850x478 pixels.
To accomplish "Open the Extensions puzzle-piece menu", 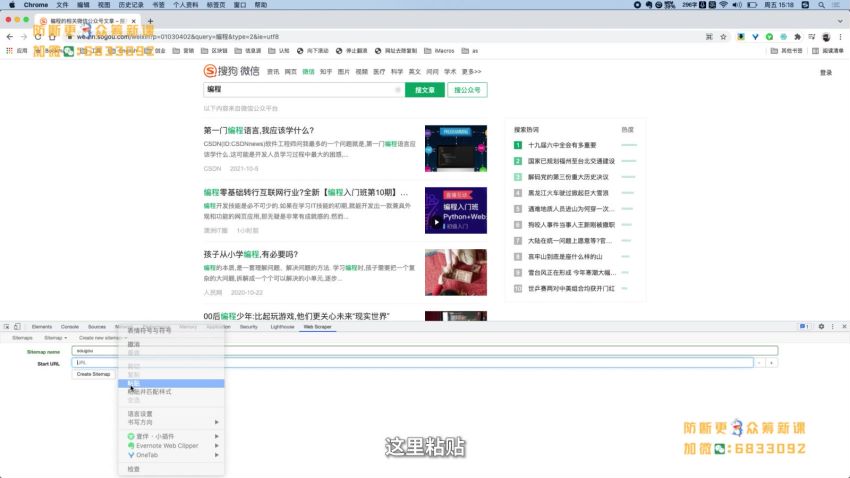I will click(x=797, y=37).
